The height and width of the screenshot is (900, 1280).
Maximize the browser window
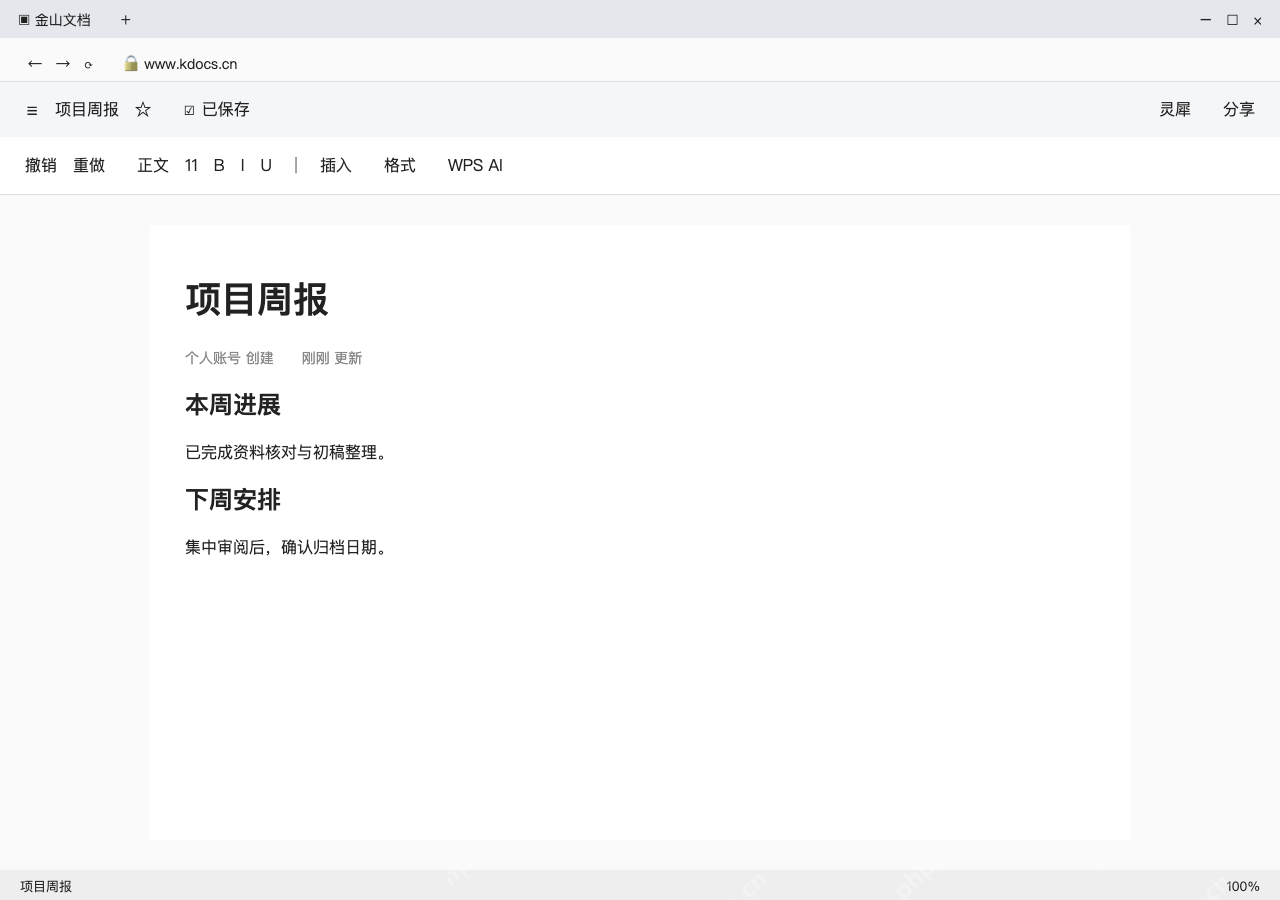point(1232,20)
